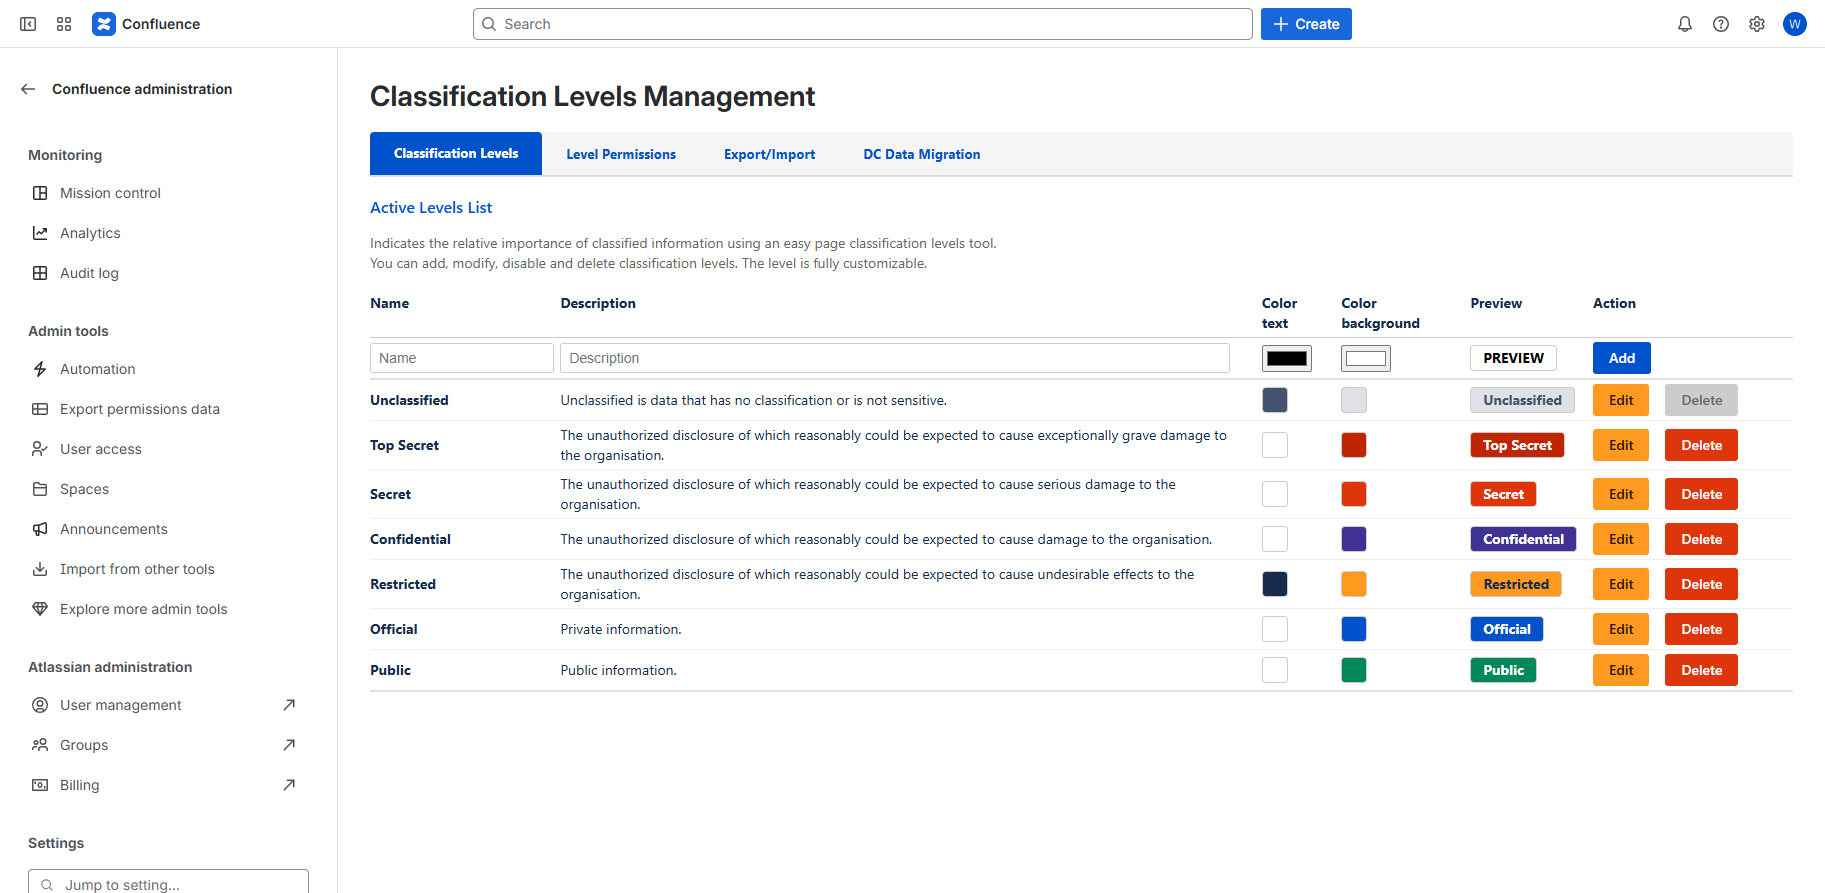Screen dimensions: 1825x893
Task: Click the back arrow beside Confluence administration
Action: click(28, 89)
